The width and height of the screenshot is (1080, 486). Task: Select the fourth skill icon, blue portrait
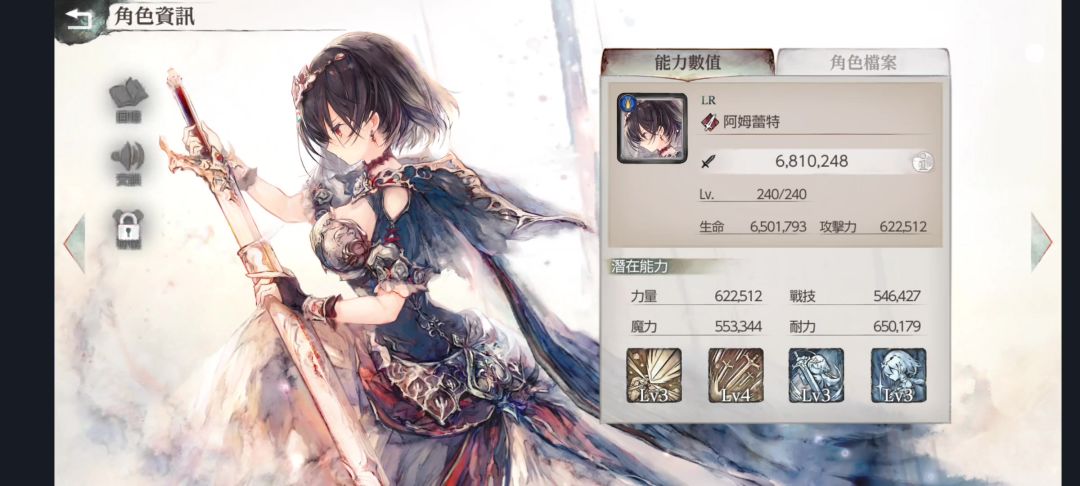click(x=898, y=375)
